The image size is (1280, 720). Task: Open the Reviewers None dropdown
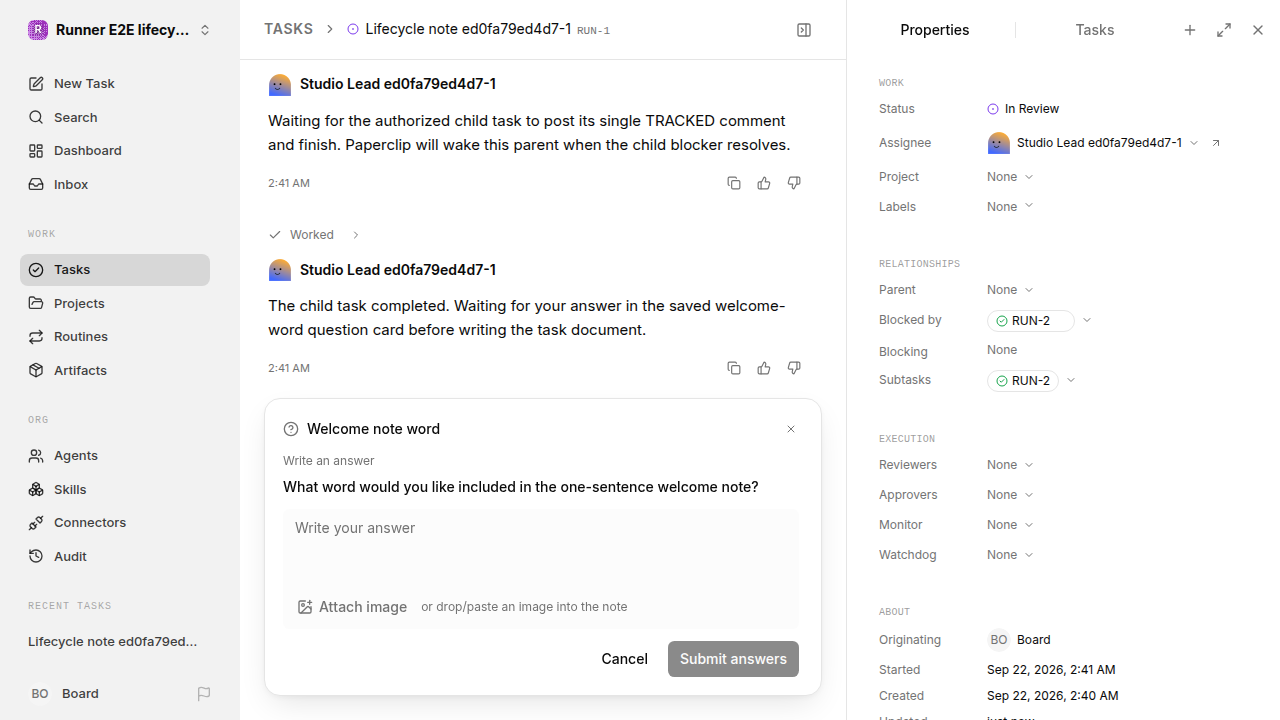[x=1010, y=465]
